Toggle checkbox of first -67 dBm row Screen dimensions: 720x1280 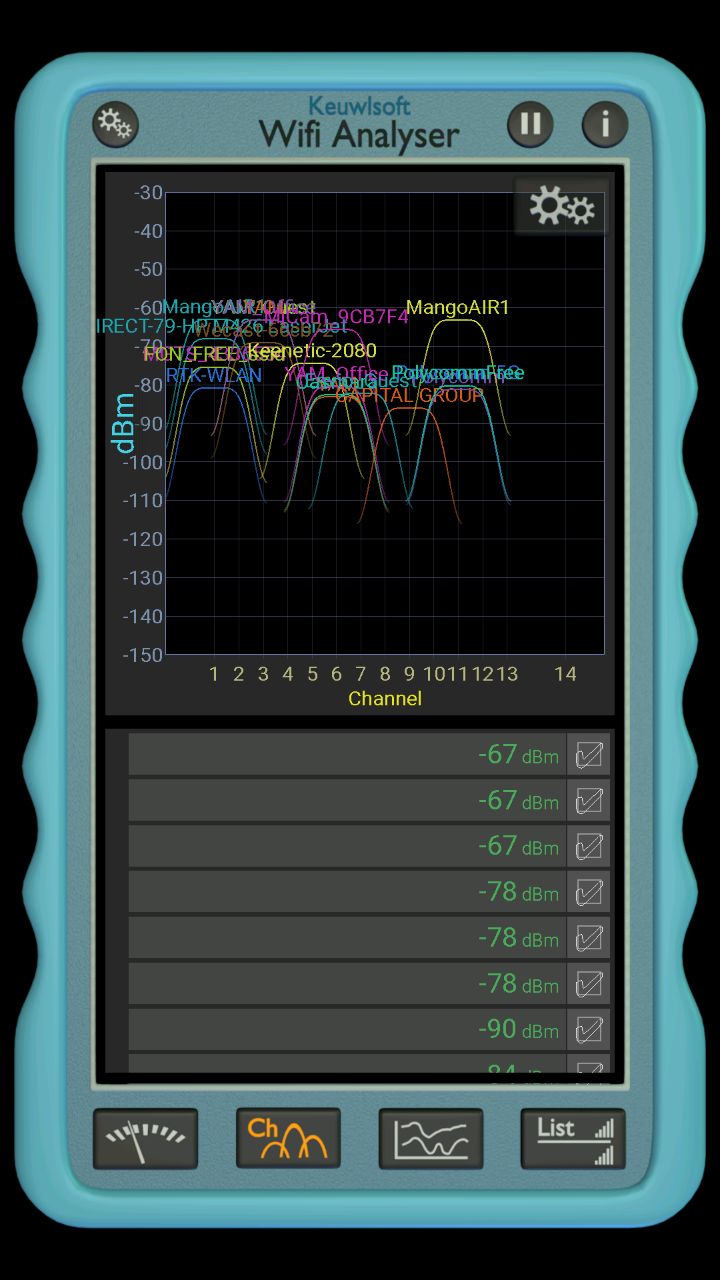589,755
